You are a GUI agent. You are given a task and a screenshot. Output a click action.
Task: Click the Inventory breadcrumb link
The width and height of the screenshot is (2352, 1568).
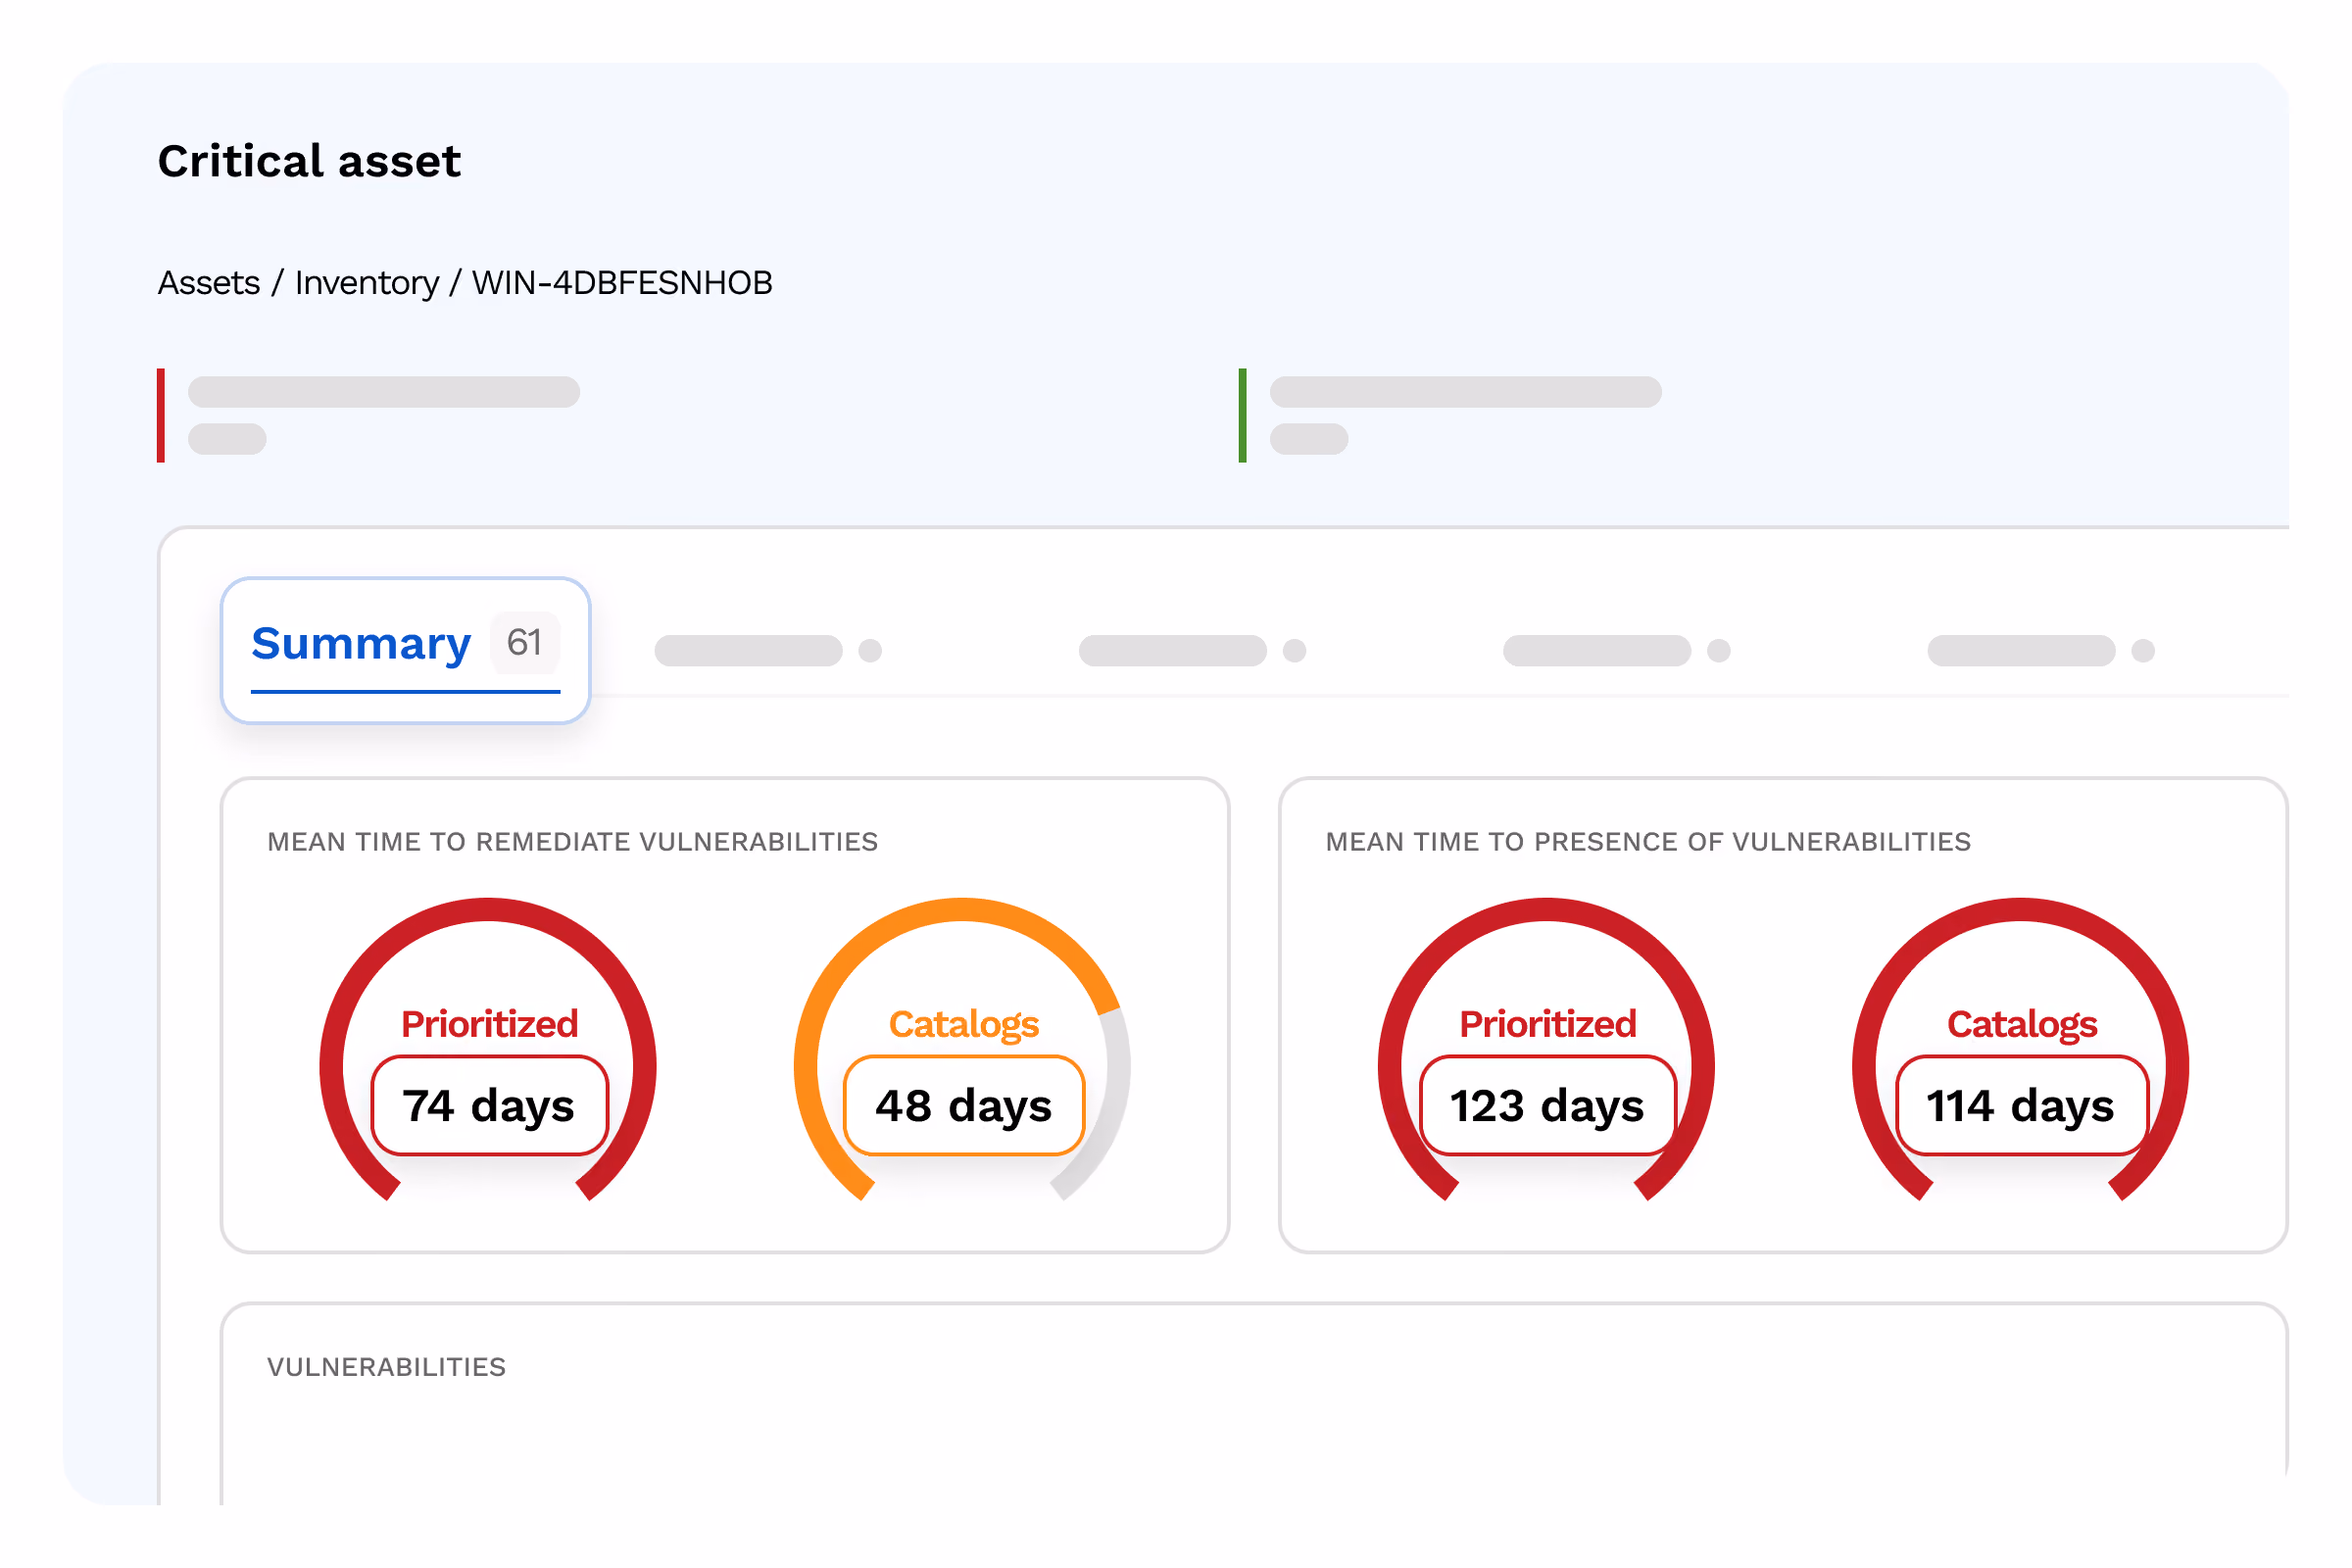367,283
